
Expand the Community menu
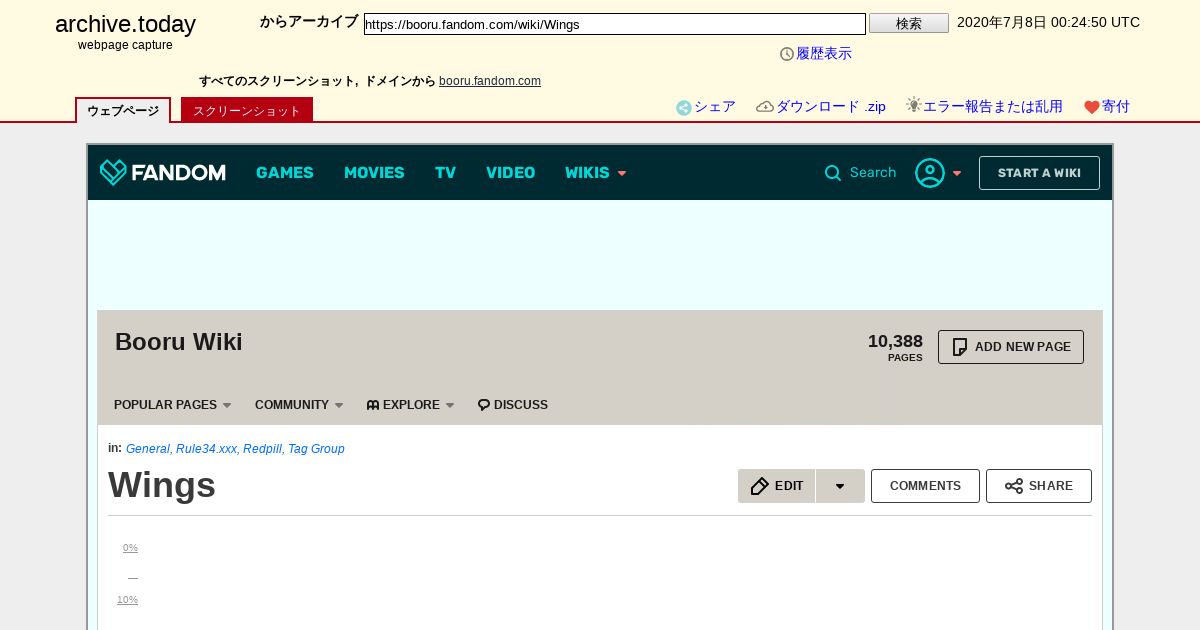point(299,405)
